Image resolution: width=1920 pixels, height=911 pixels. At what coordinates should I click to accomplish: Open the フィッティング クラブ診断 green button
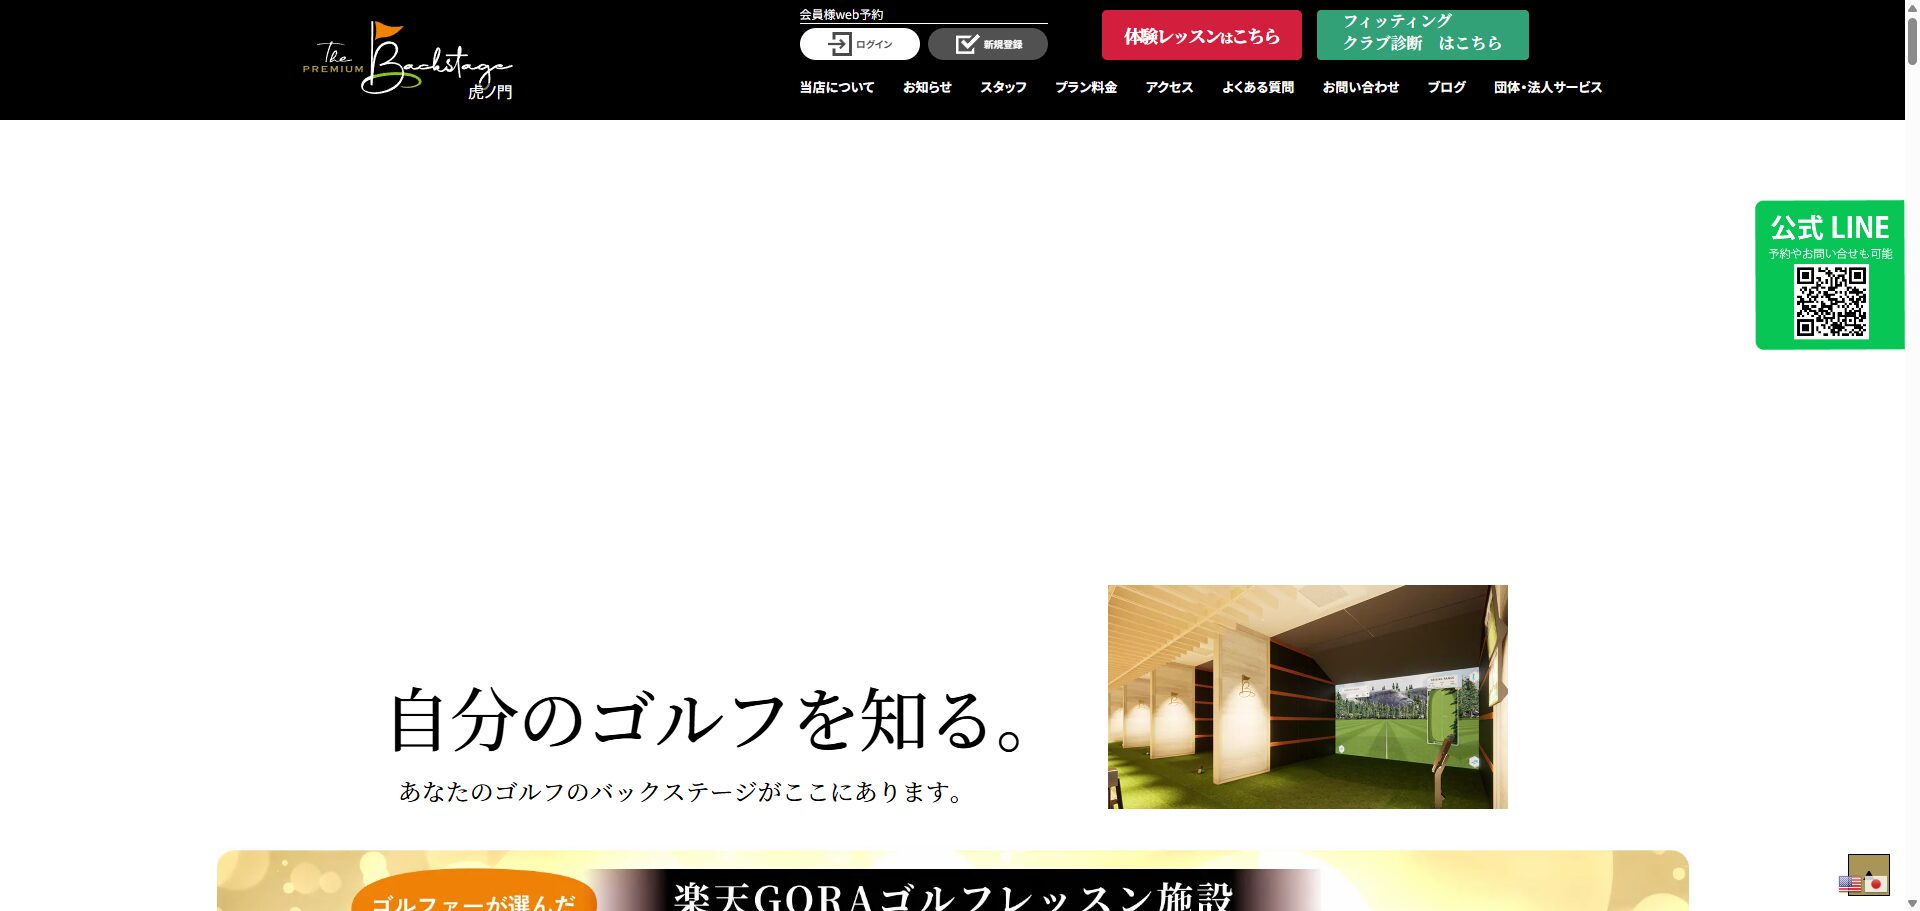tap(1422, 36)
